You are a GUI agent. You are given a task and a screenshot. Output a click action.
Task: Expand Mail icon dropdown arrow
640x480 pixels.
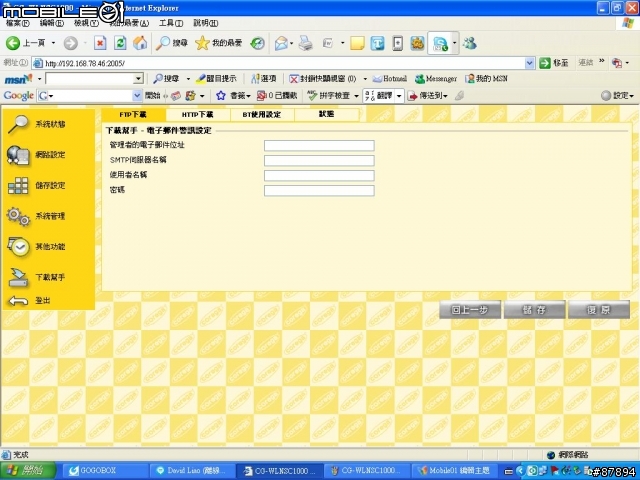click(291, 43)
